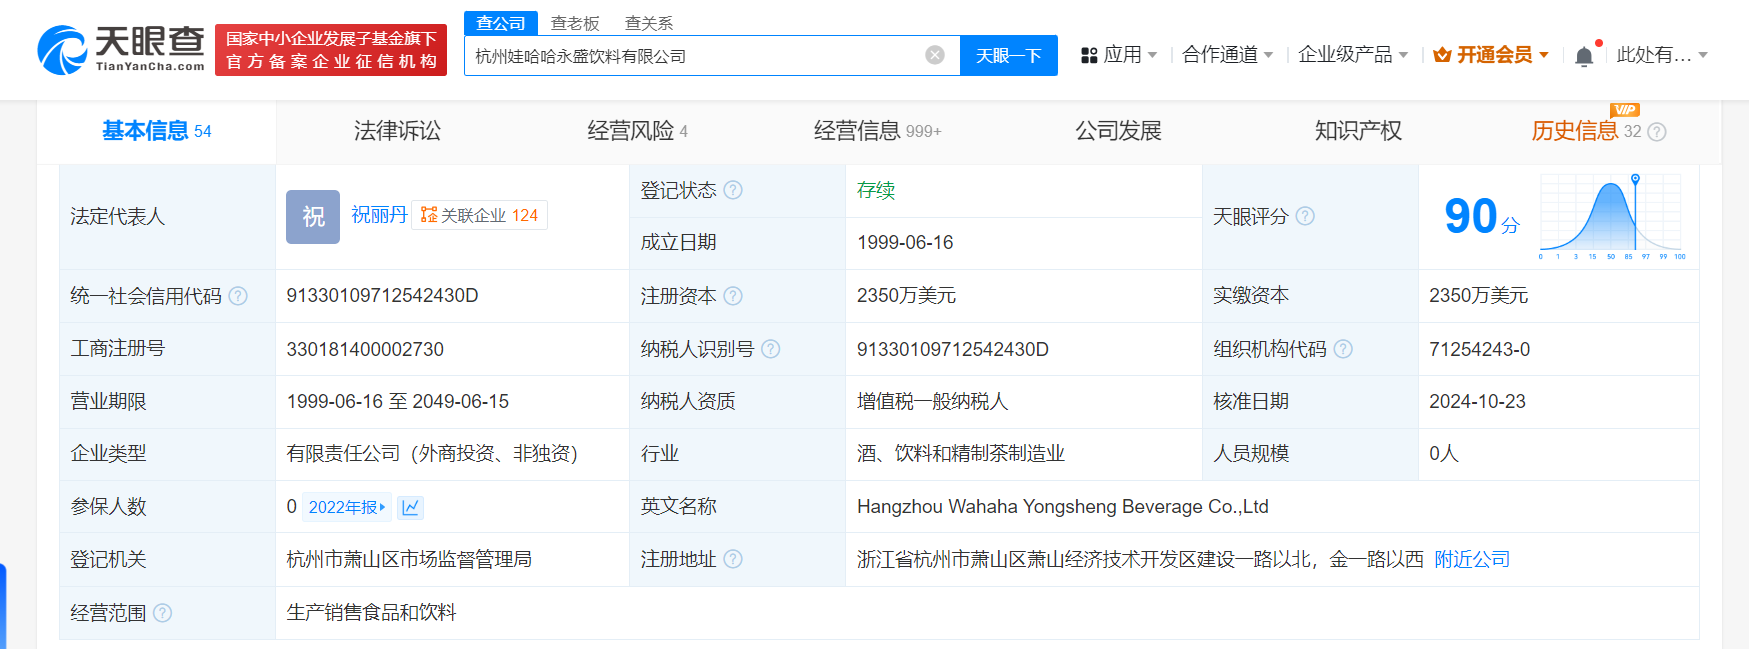The image size is (1749, 649).
Task: Open the 2022年报 report selector
Action: pyautogui.click(x=346, y=507)
